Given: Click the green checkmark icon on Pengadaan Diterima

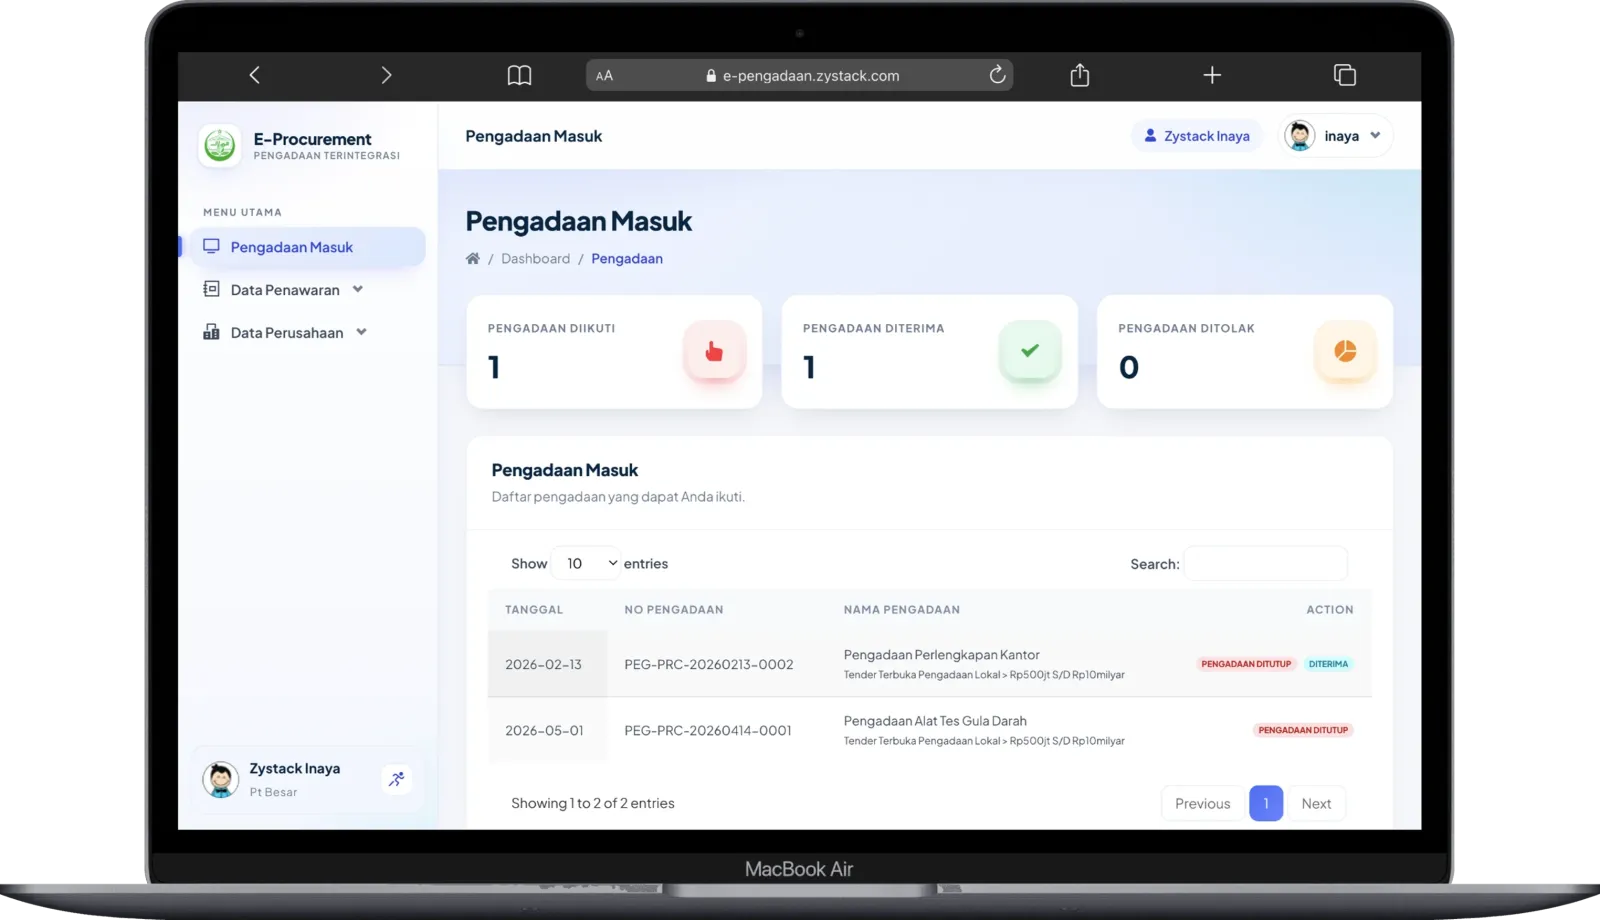Looking at the screenshot, I should point(1030,351).
